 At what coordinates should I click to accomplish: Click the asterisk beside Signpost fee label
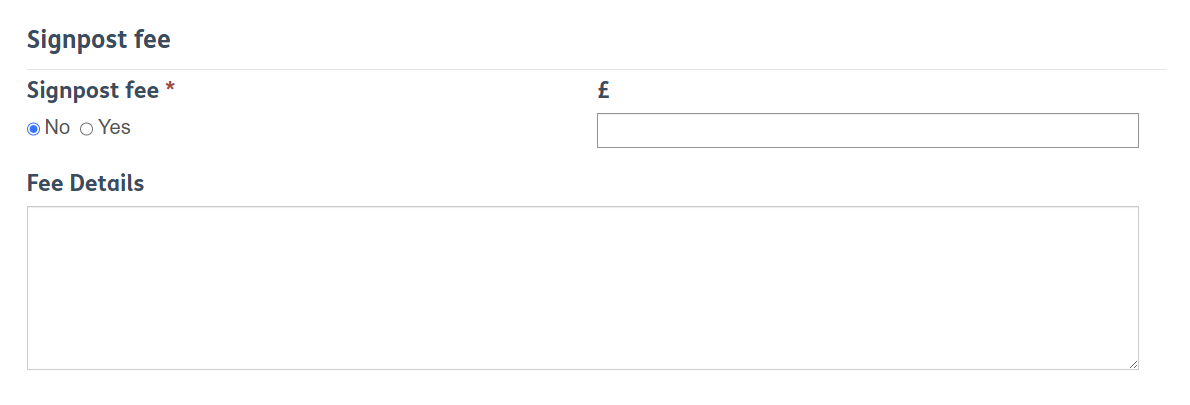point(170,90)
